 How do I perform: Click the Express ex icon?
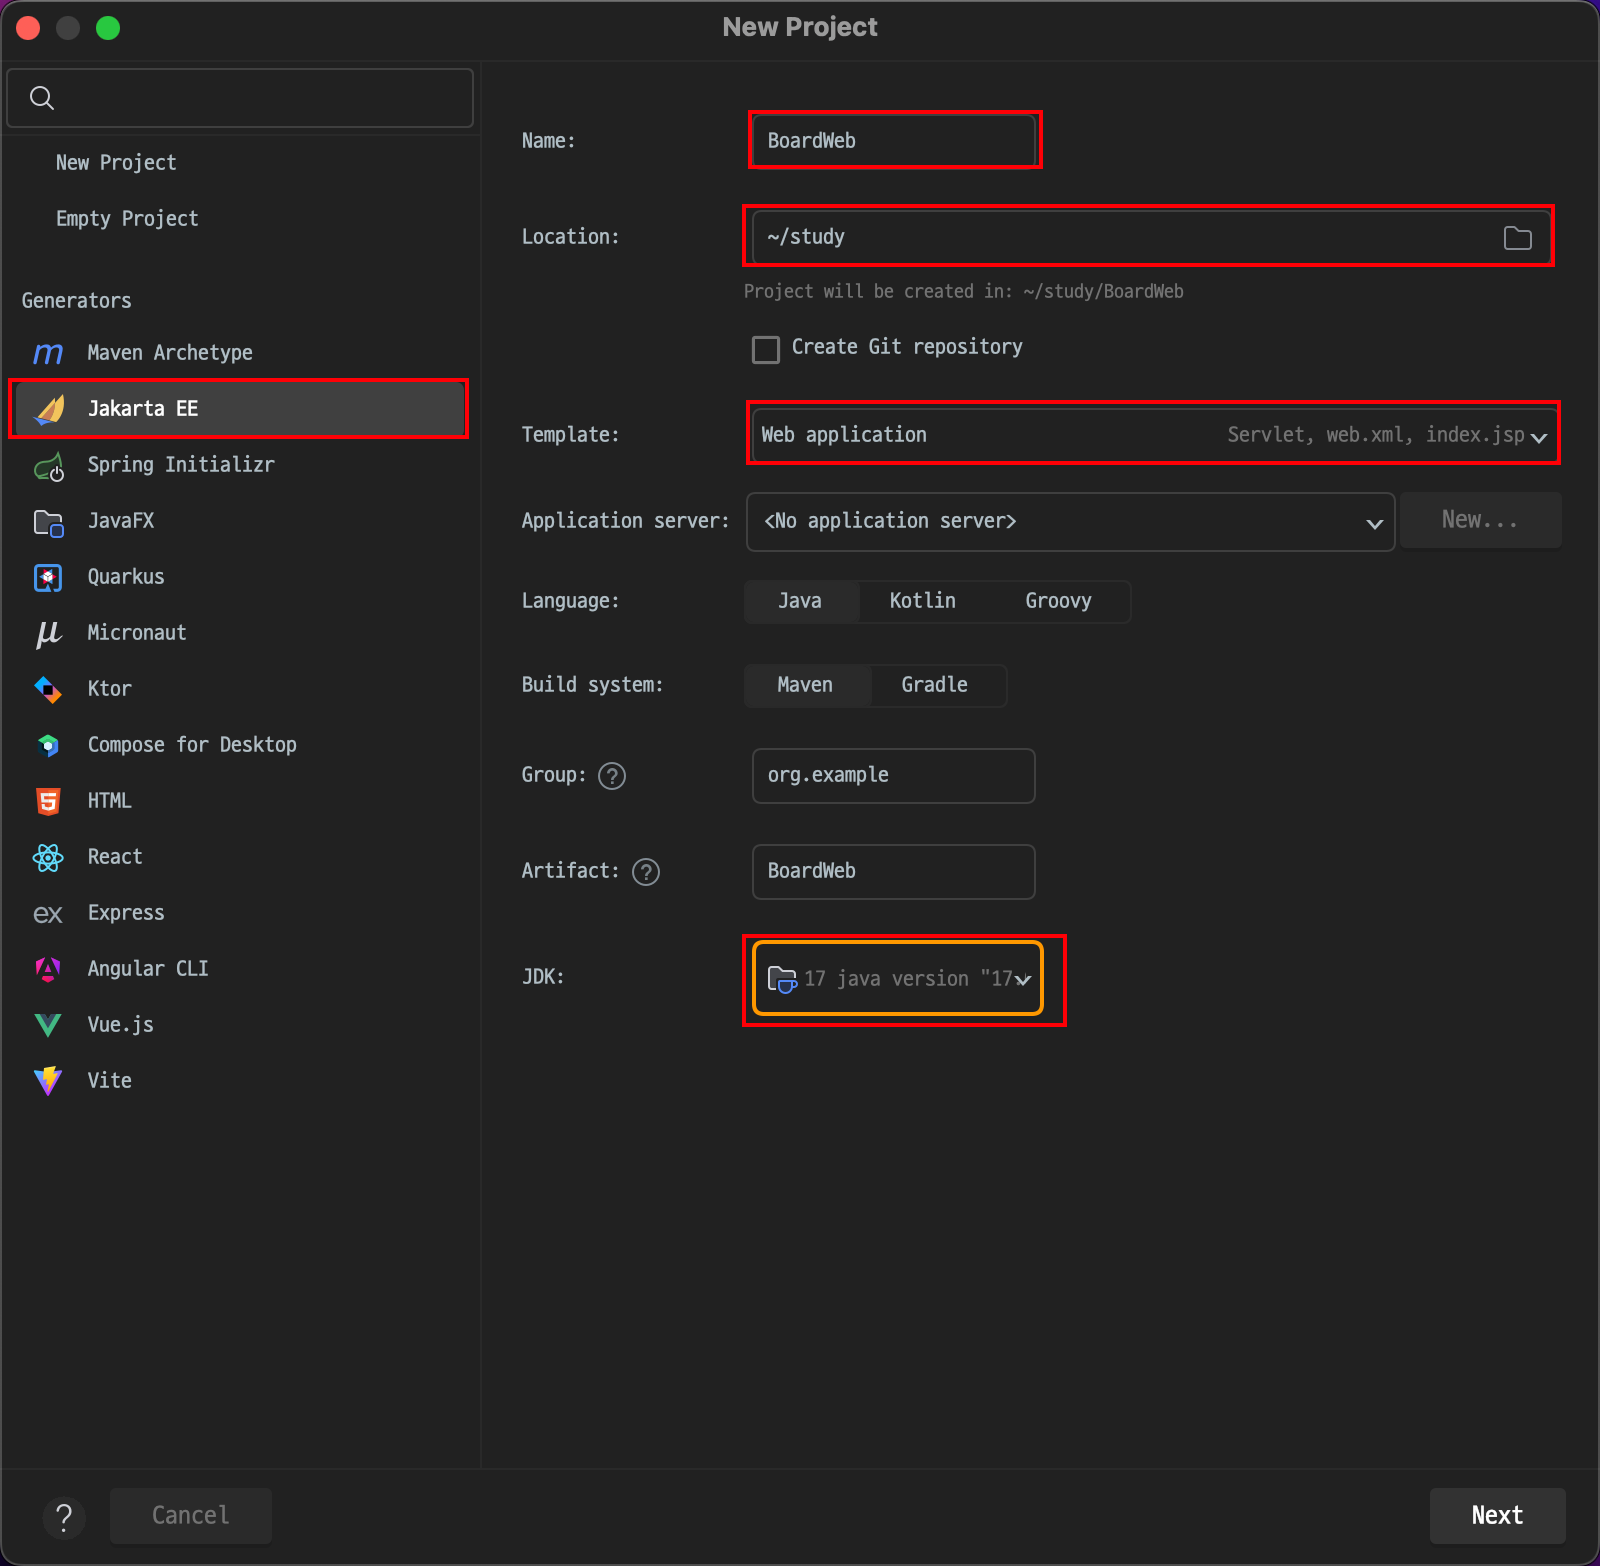coord(48,914)
